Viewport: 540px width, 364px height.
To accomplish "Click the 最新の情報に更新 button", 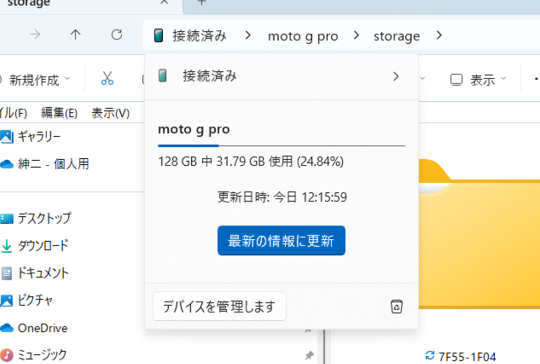I will pos(281,241).
